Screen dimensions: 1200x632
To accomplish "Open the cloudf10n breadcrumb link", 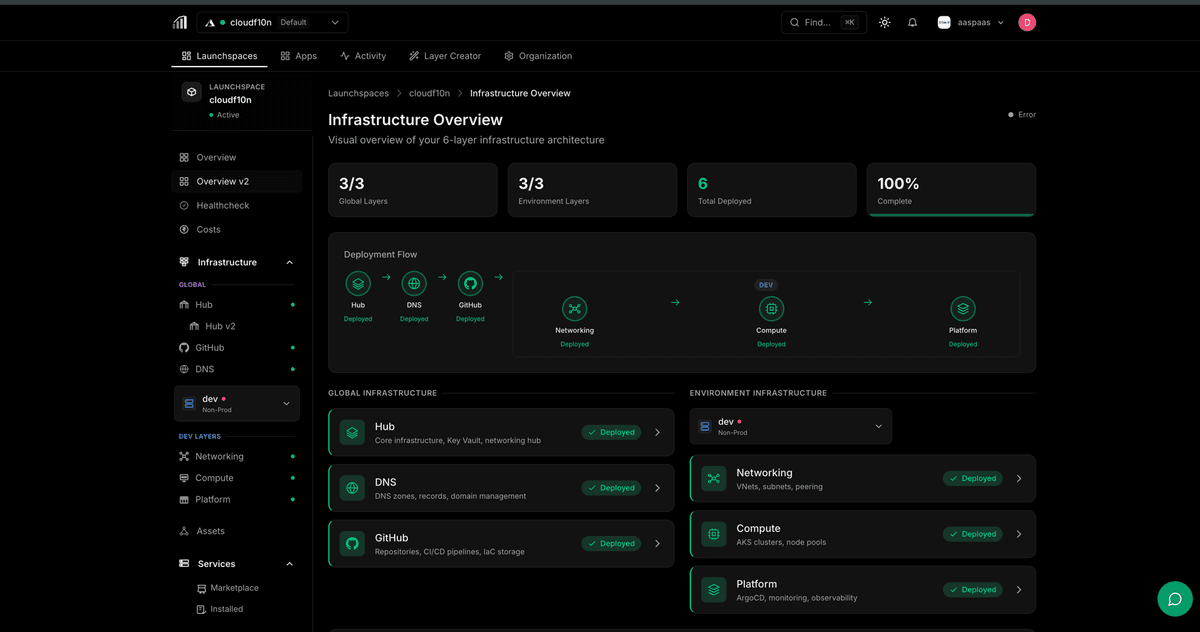I will 429,93.
